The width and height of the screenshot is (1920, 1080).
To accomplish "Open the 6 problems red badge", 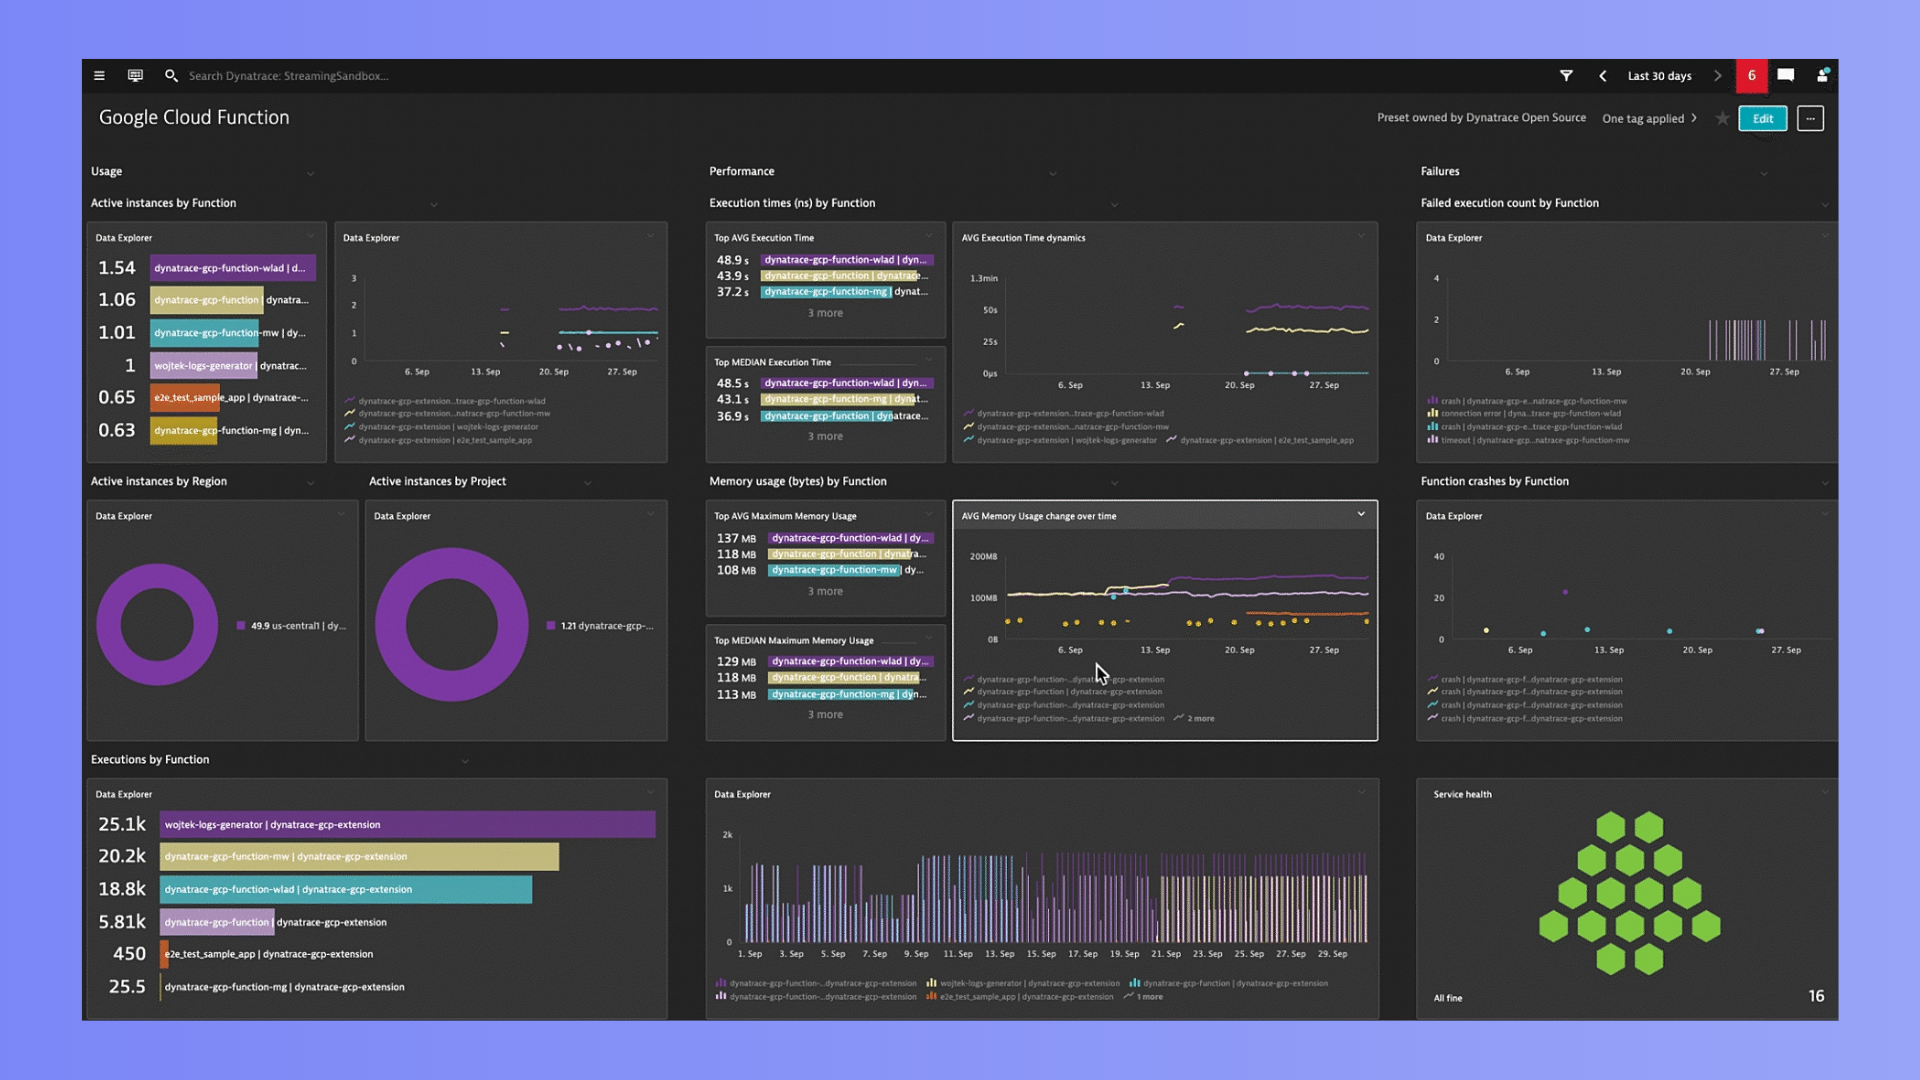I will (x=1751, y=76).
